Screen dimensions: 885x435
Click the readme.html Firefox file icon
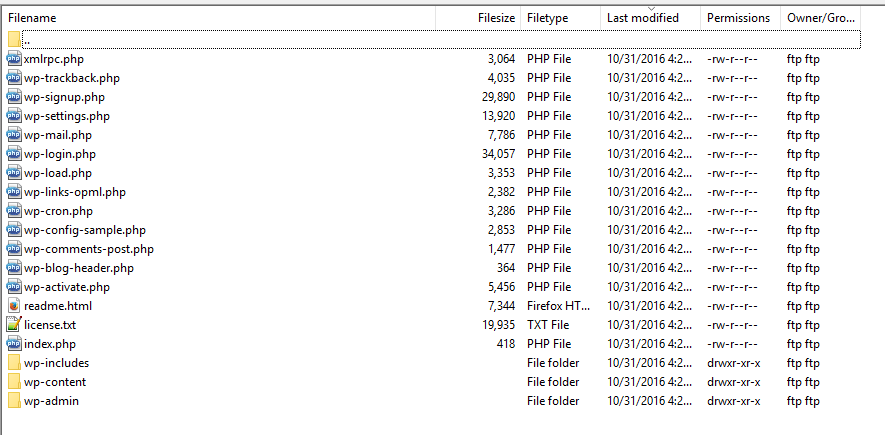click(x=14, y=306)
